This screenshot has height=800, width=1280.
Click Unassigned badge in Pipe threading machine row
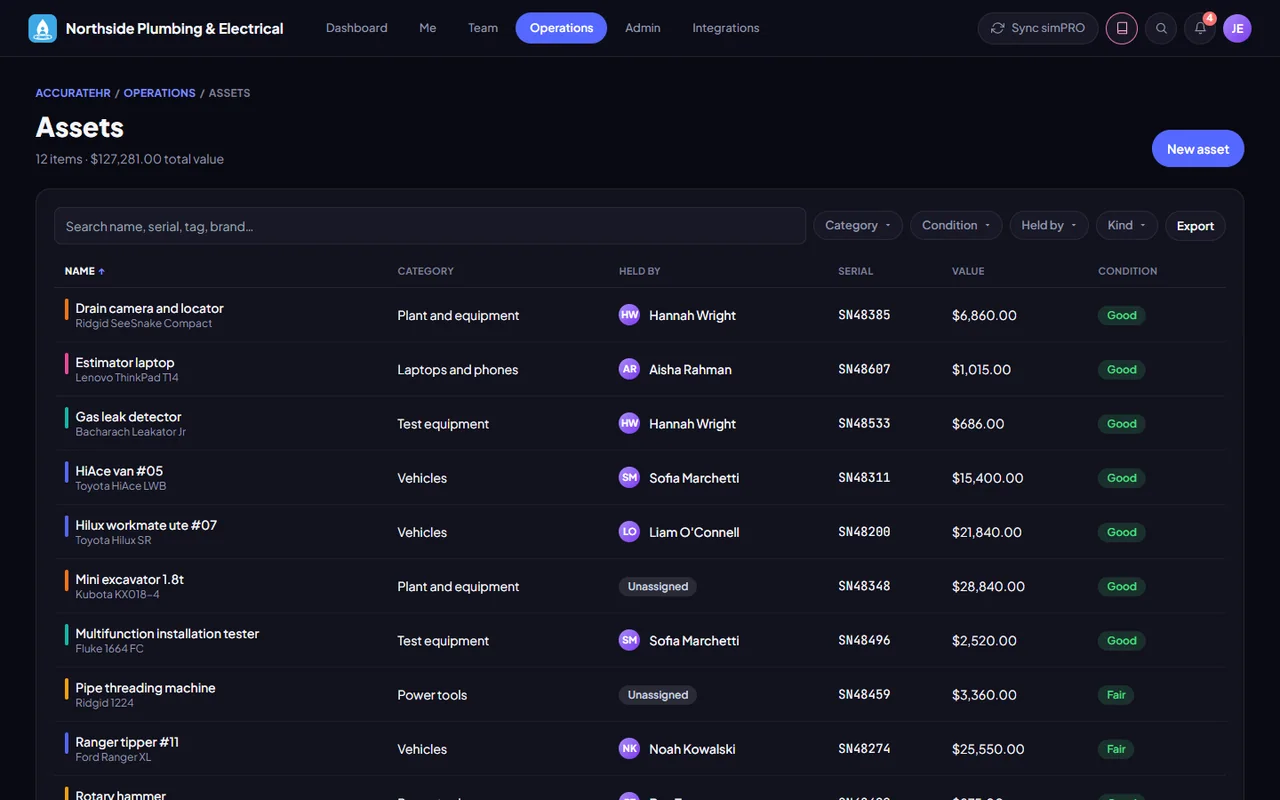point(658,695)
